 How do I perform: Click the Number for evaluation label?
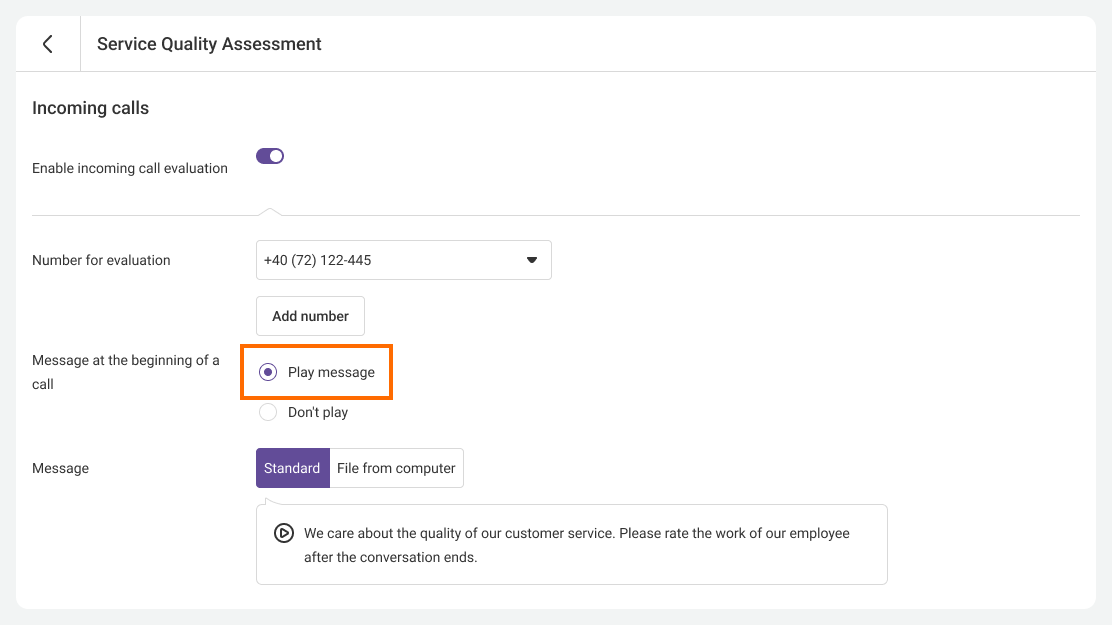click(101, 260)
